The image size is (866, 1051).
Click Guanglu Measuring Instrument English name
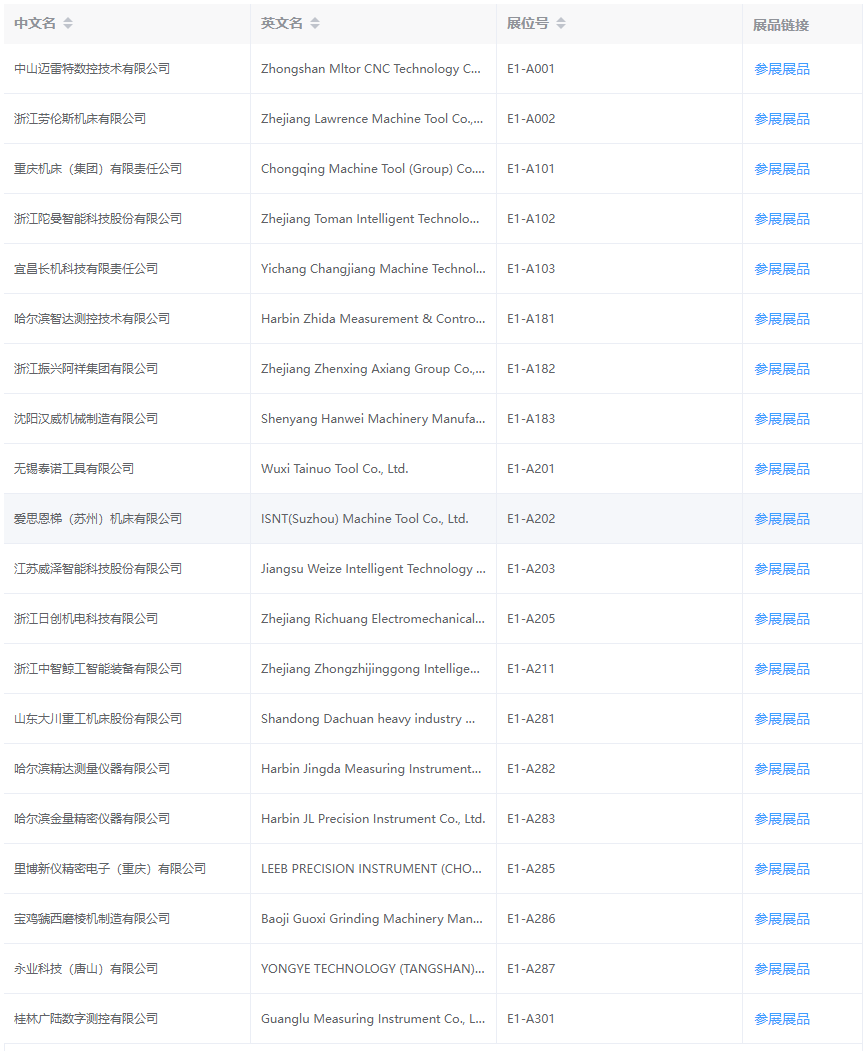coord(373,1019)
